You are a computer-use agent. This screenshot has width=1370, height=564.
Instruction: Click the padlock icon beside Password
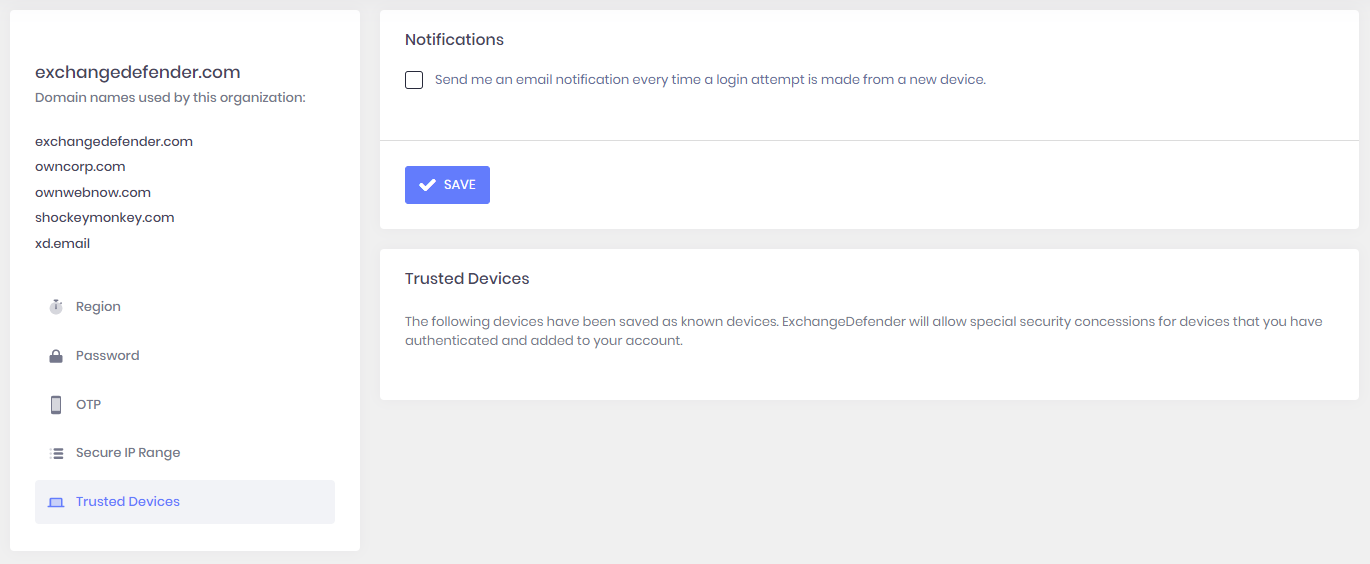[56, 356]
